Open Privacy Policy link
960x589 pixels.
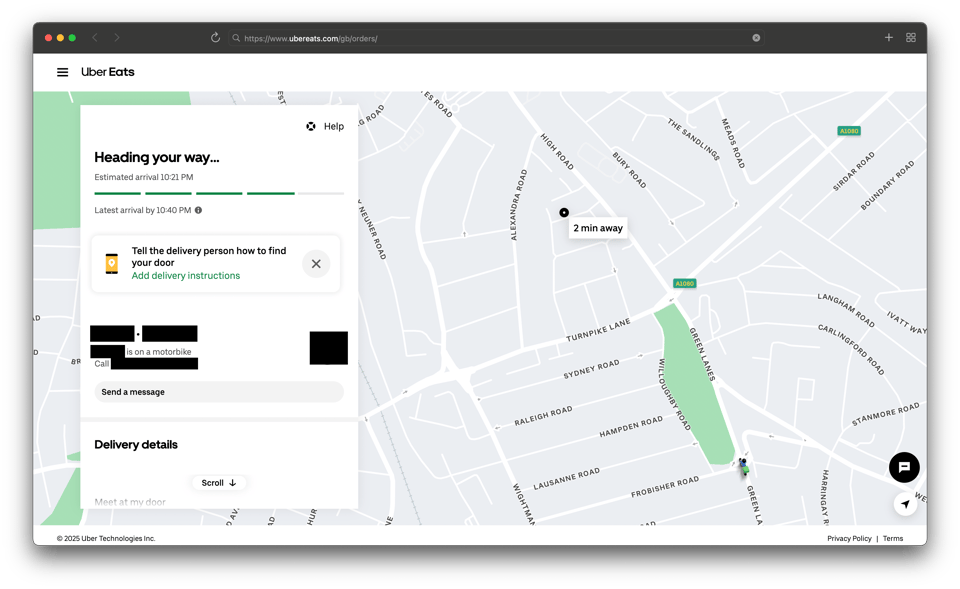point(849,538)
